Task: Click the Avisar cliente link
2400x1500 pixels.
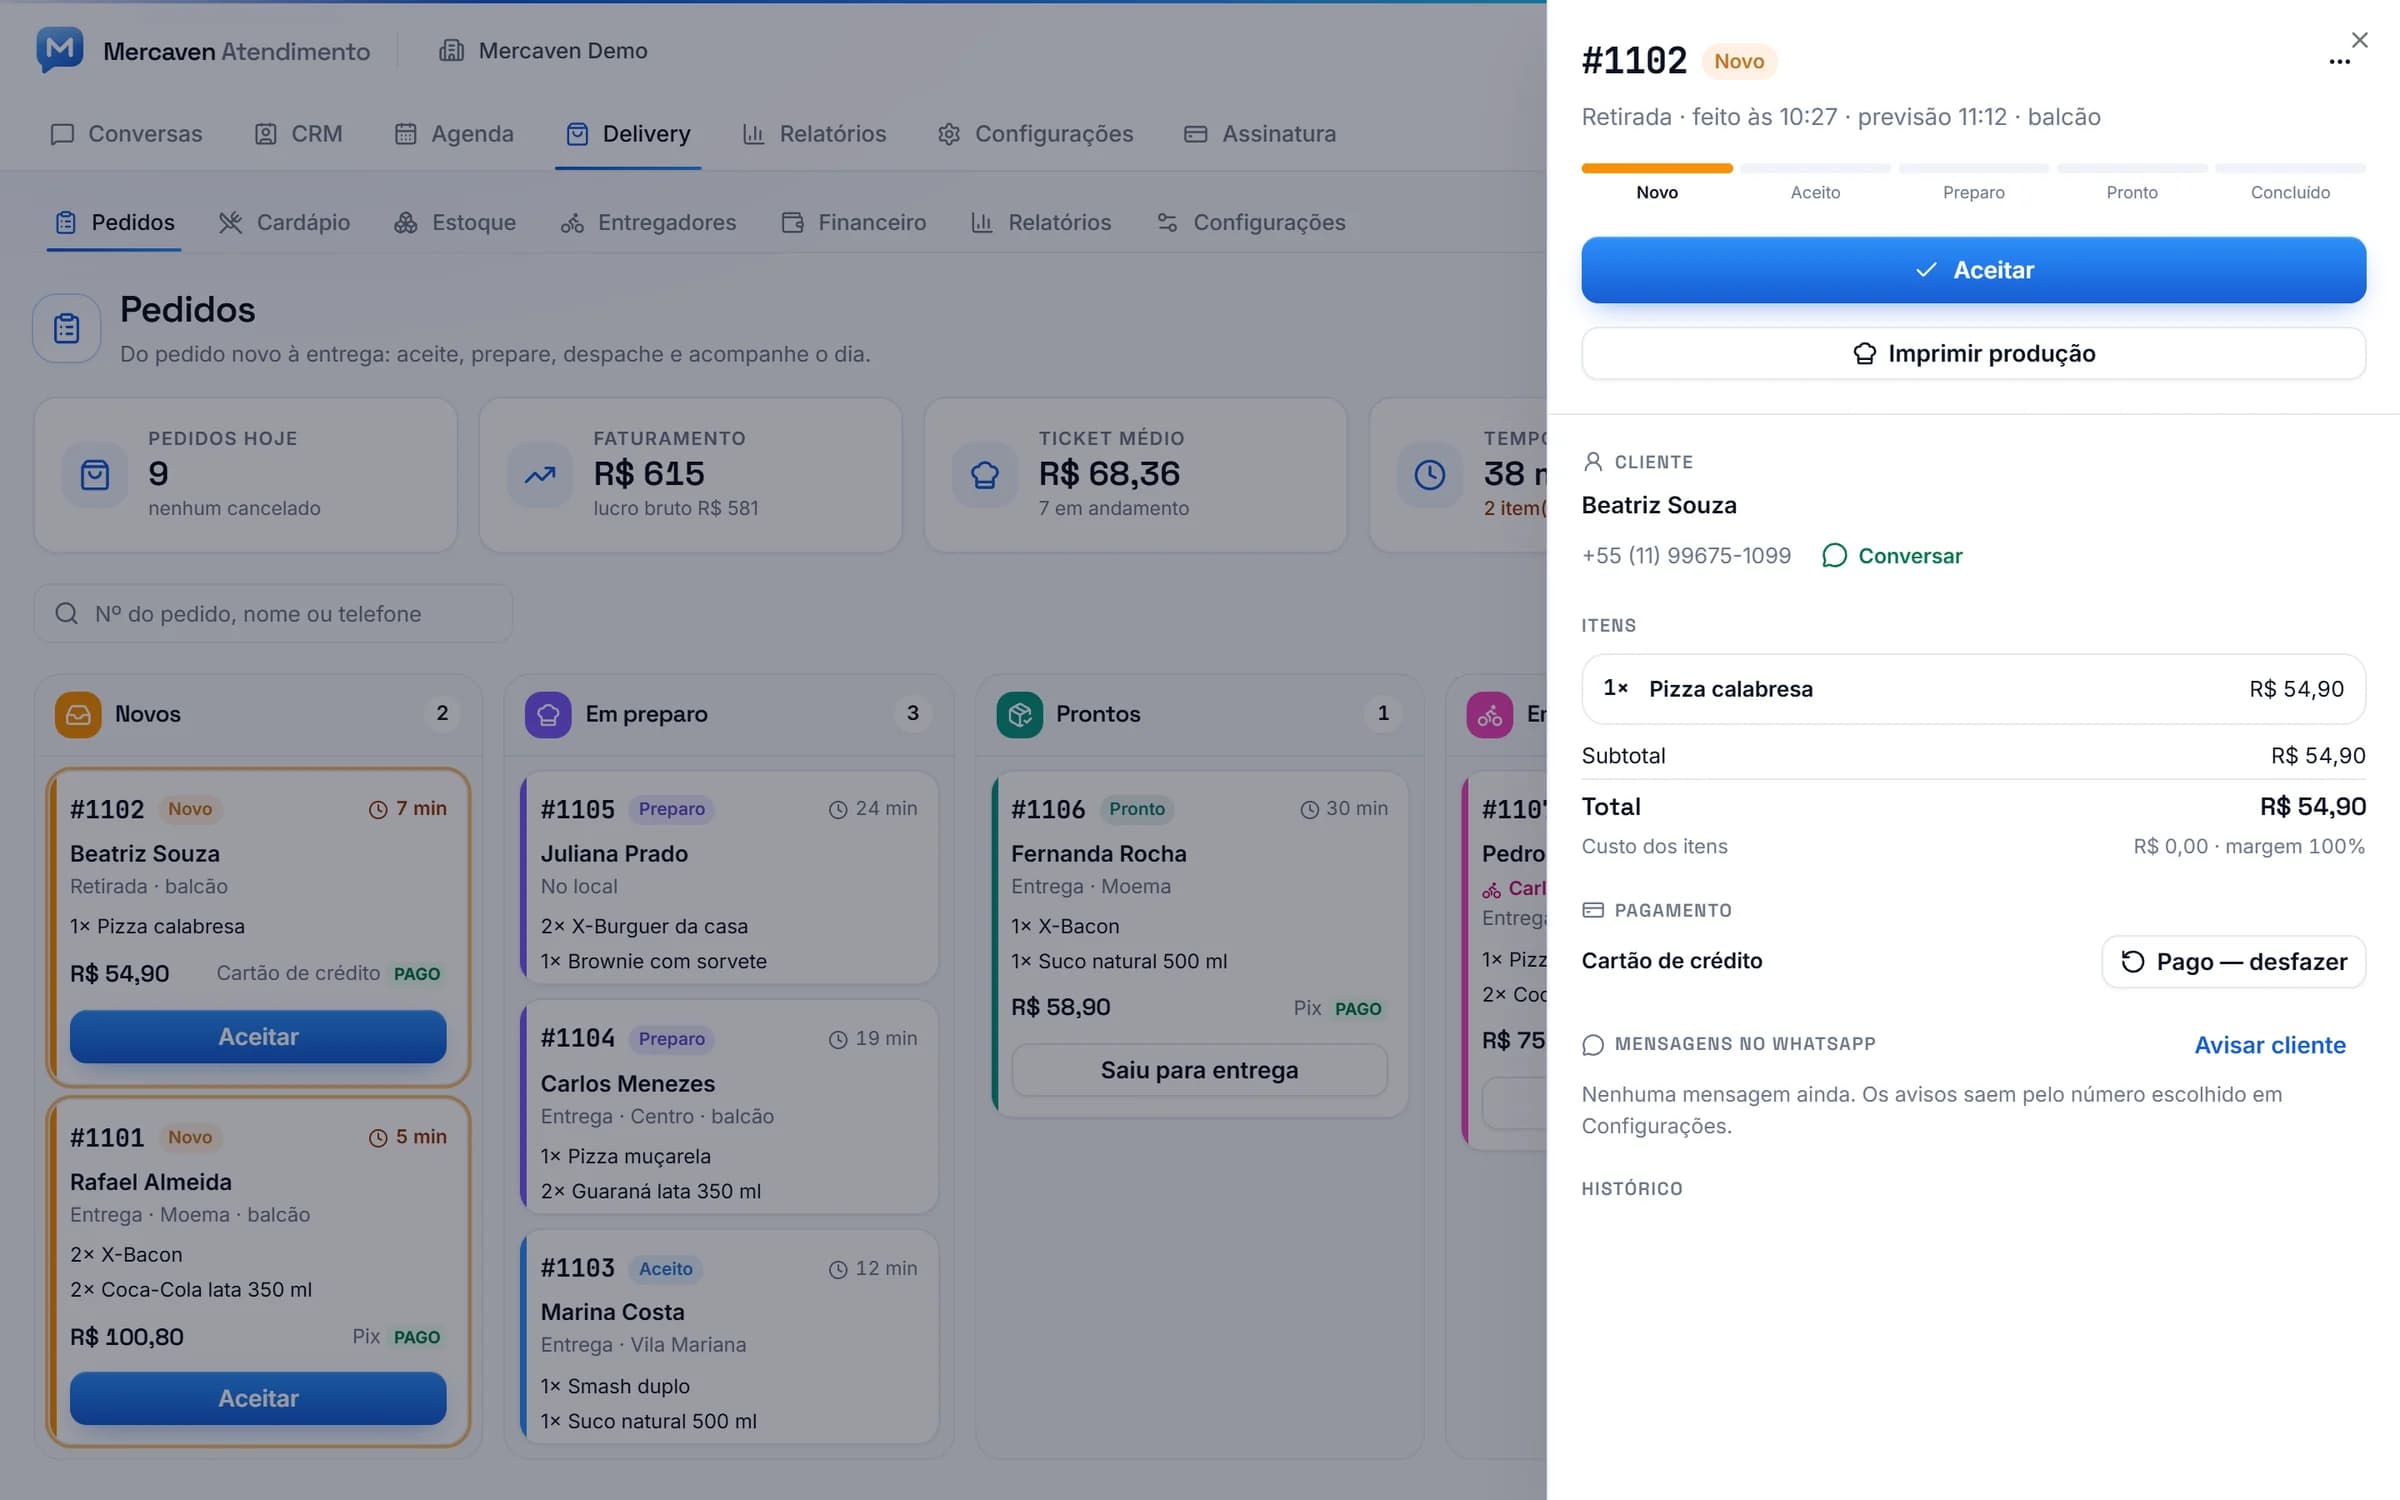Action: coord(2269,1045)
